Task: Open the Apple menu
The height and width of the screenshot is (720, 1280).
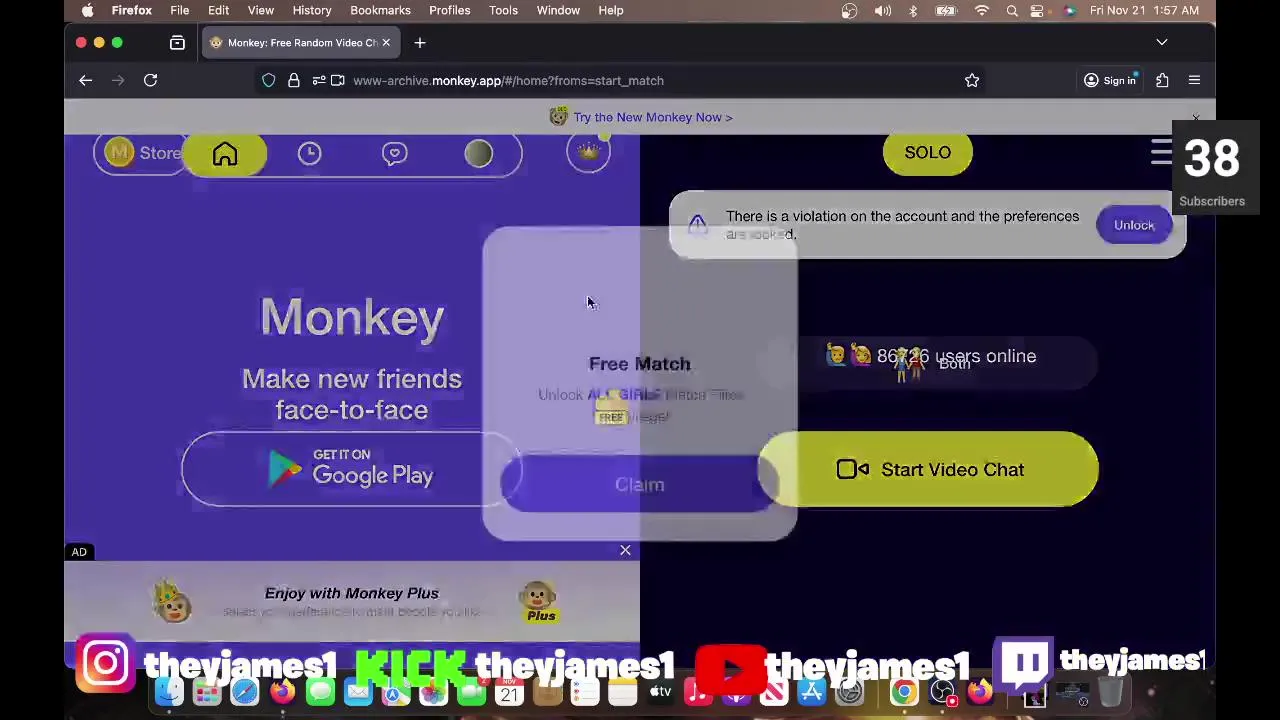Action: coord(88,10)
